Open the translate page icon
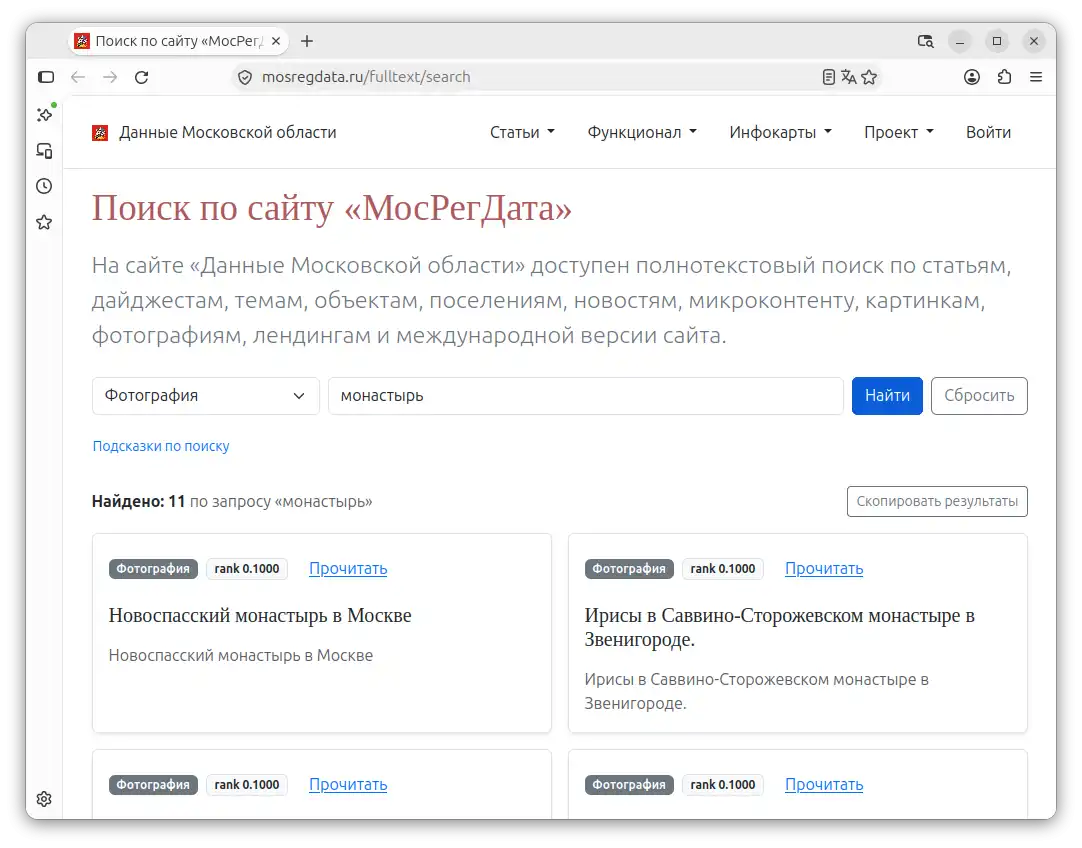 (849, 77)
